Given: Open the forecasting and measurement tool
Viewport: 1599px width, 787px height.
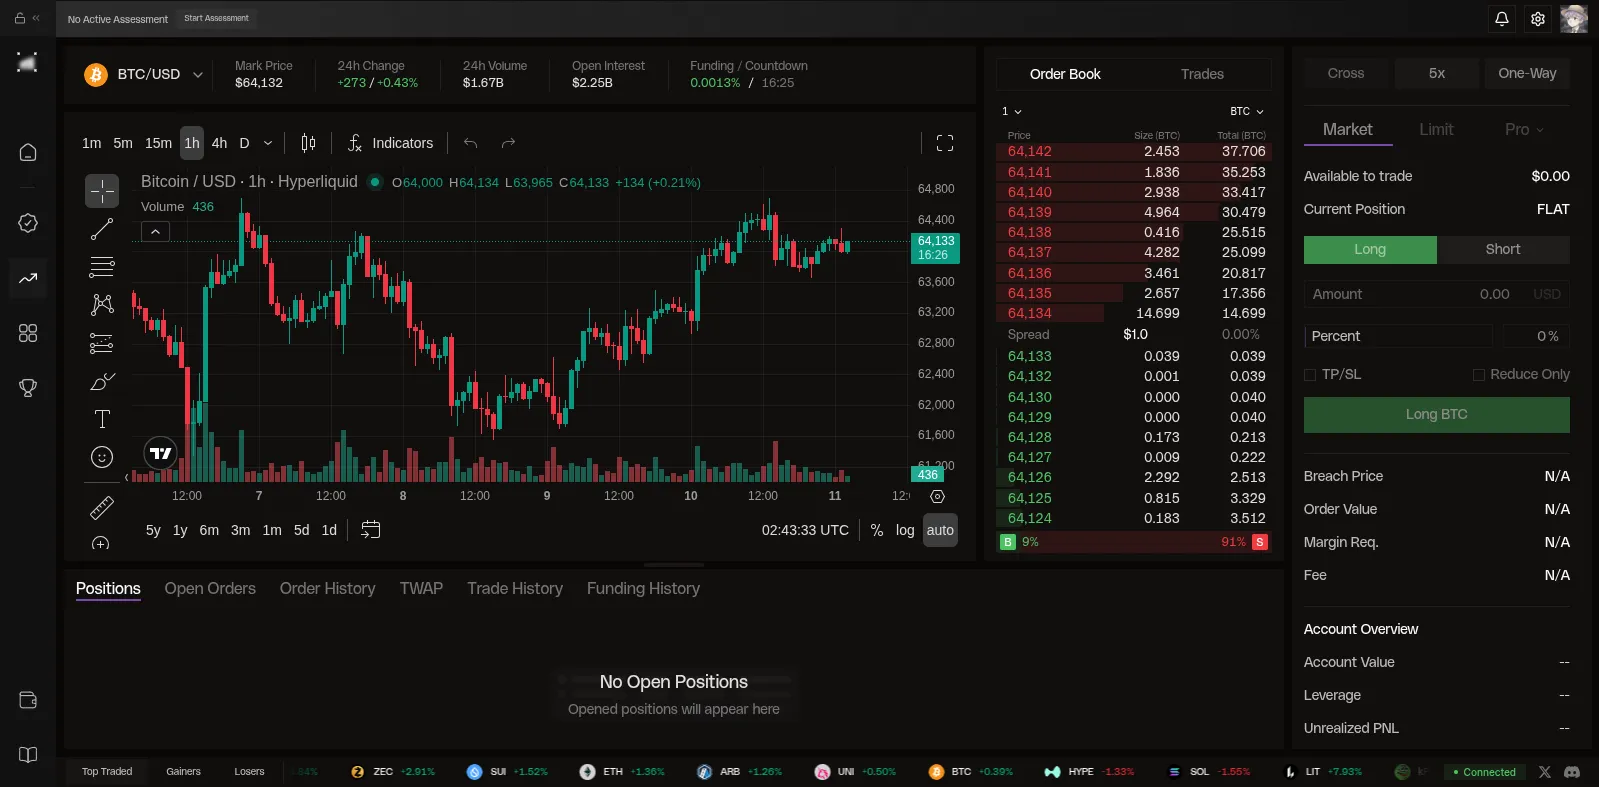Looking at the screenshot, I should [x=102, y=343].
